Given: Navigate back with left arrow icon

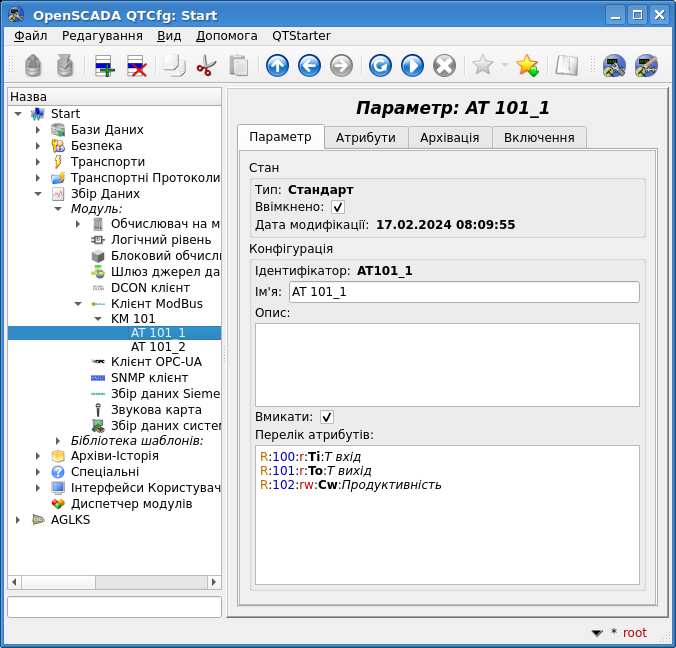Looking at the screenshot, I should pos(309,66).
